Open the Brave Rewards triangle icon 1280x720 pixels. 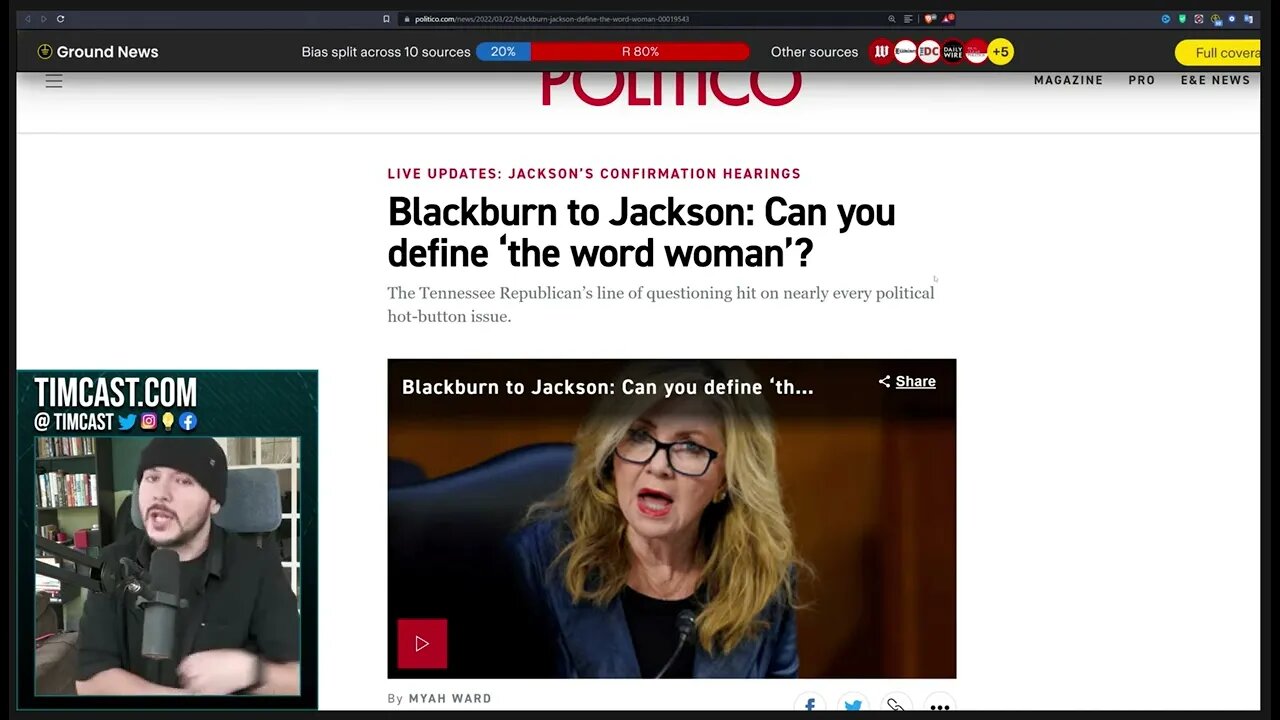[948, 19]
